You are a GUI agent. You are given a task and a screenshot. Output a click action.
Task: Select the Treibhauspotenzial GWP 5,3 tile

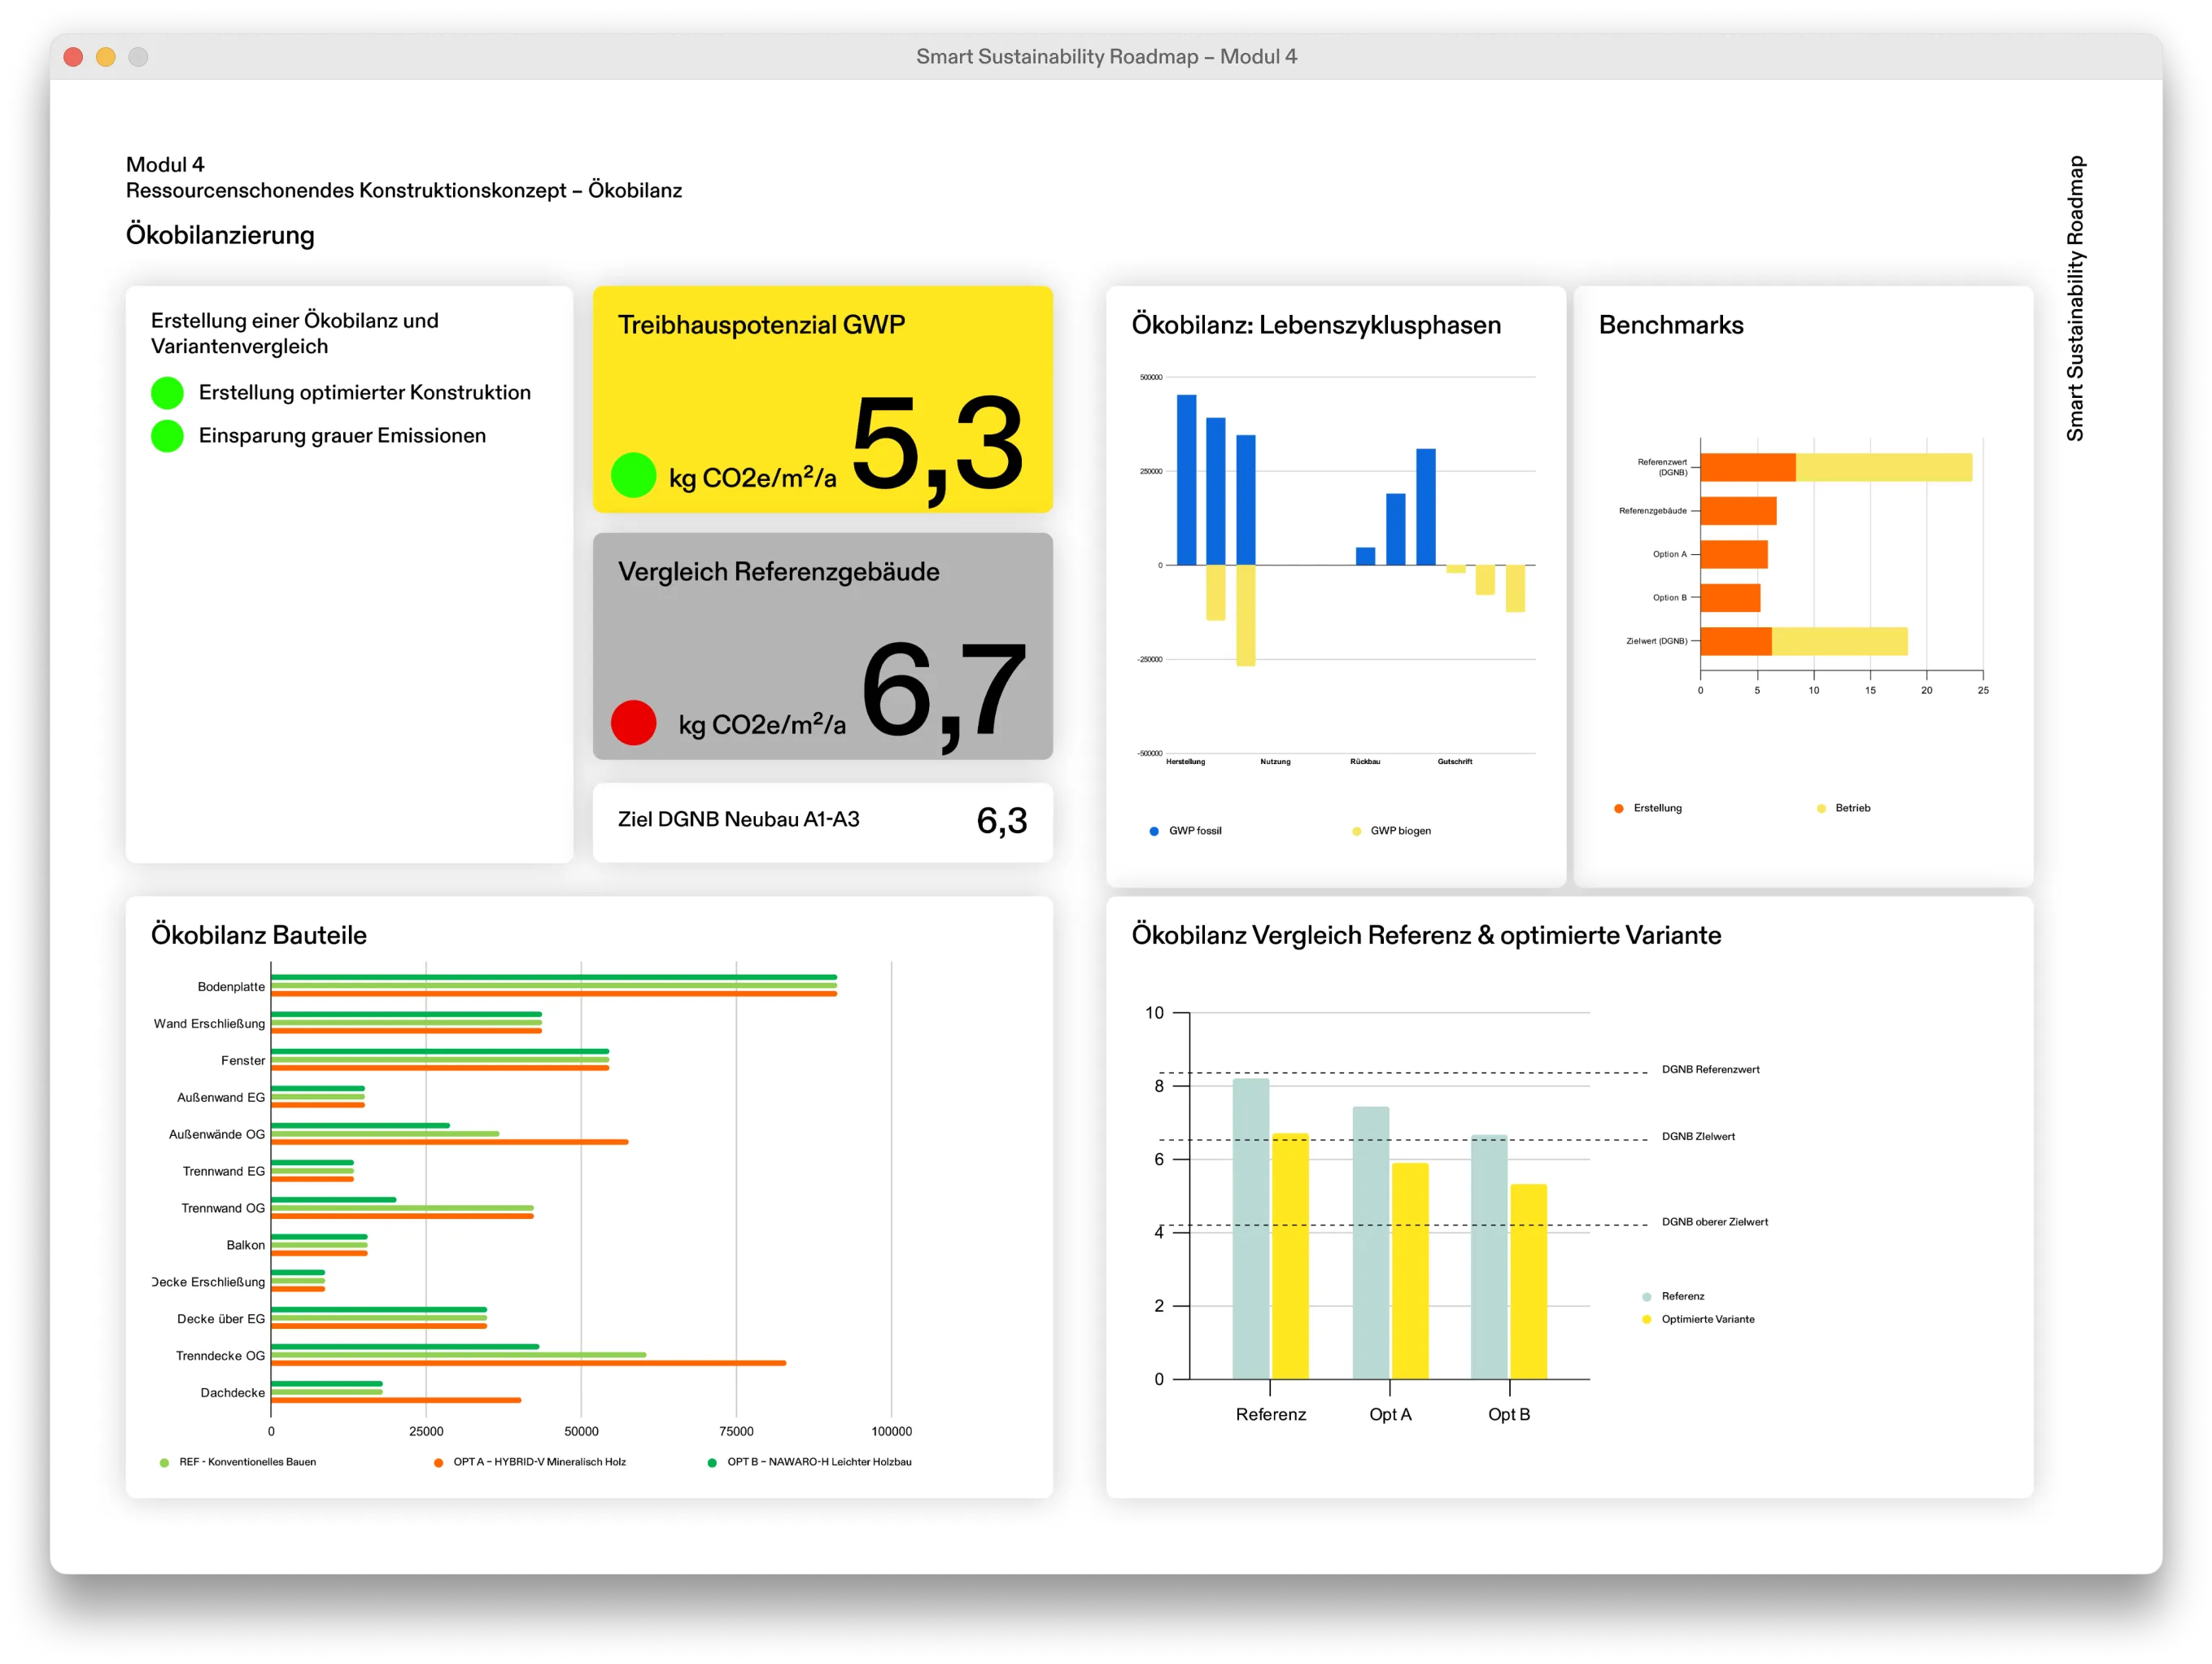(x=822, y=399)
